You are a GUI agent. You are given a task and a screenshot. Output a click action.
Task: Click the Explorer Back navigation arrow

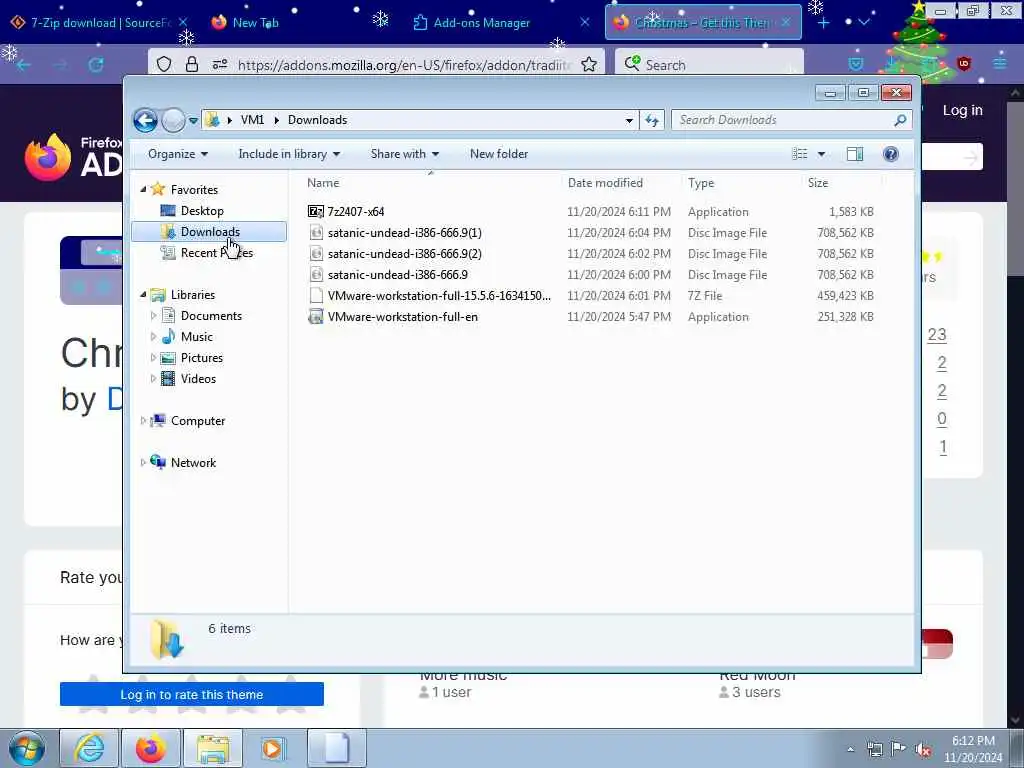pos(145,120)
